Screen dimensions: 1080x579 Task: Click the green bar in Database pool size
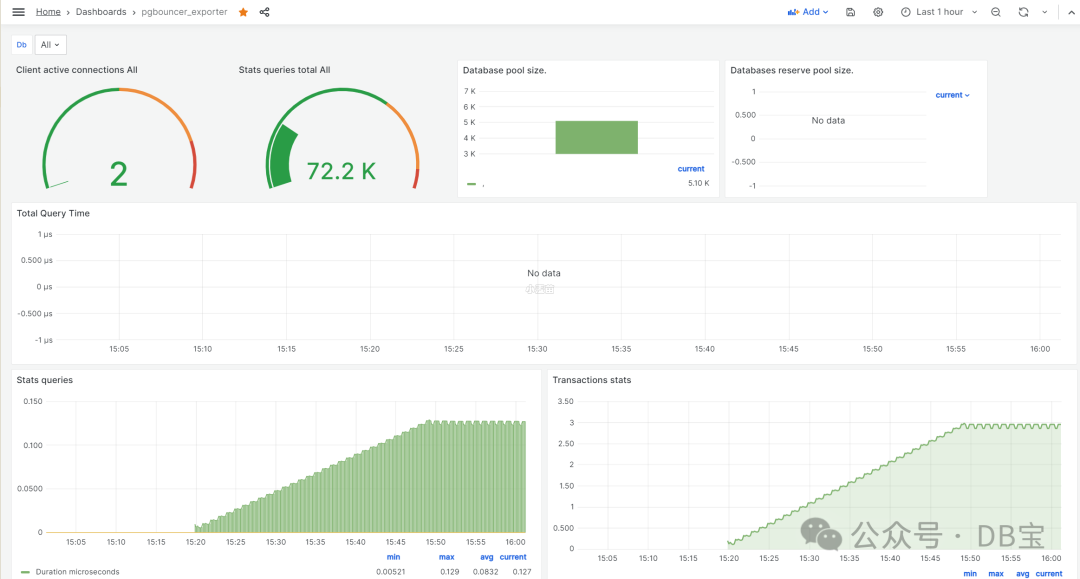(596, 137)
